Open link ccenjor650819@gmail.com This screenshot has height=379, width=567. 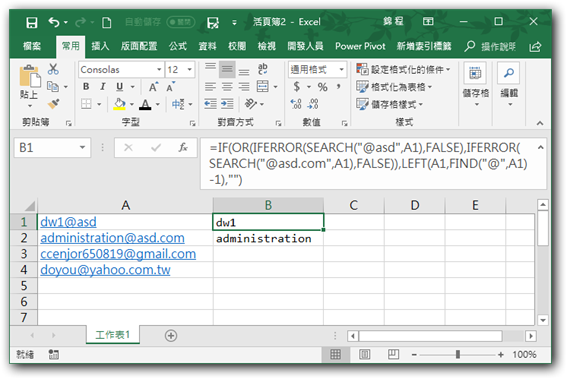(x=118, y=254)
